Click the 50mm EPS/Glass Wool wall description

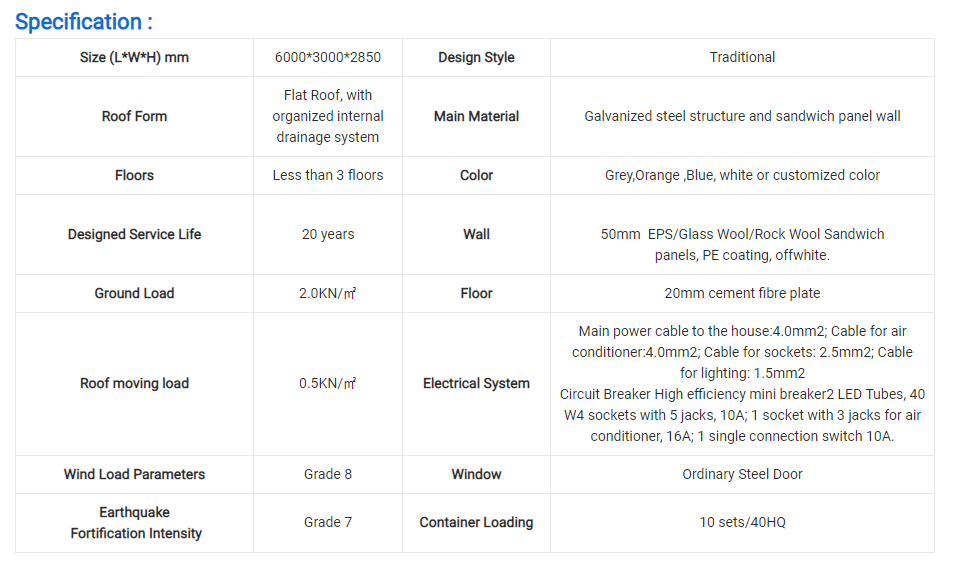(742, 244)
